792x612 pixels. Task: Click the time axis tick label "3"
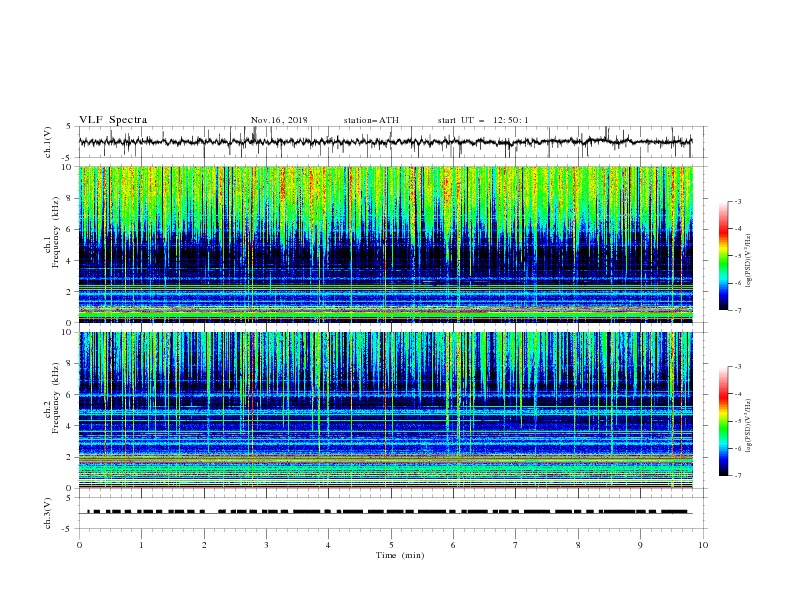coord(266,545)
